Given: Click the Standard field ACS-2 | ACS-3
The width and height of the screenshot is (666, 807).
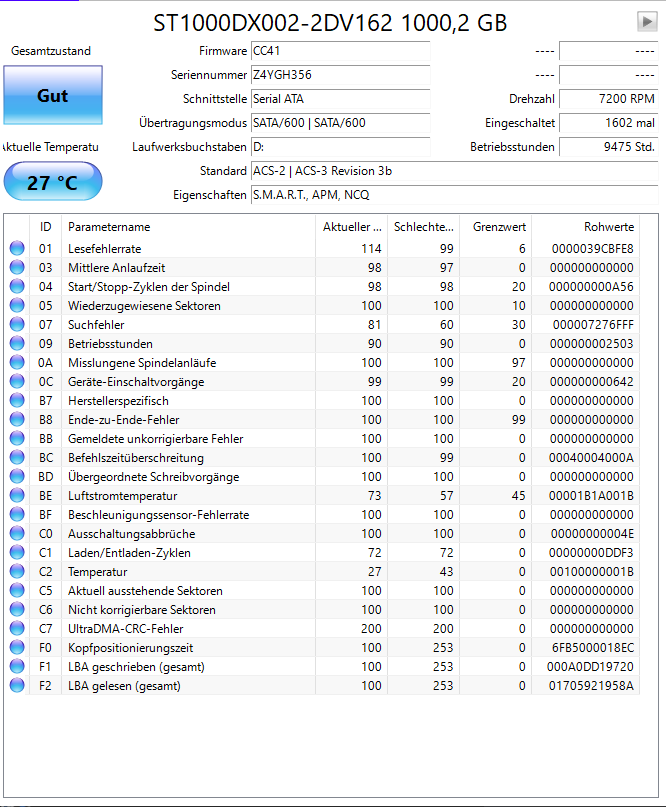Looking at the screenshot, I should 454,171.
